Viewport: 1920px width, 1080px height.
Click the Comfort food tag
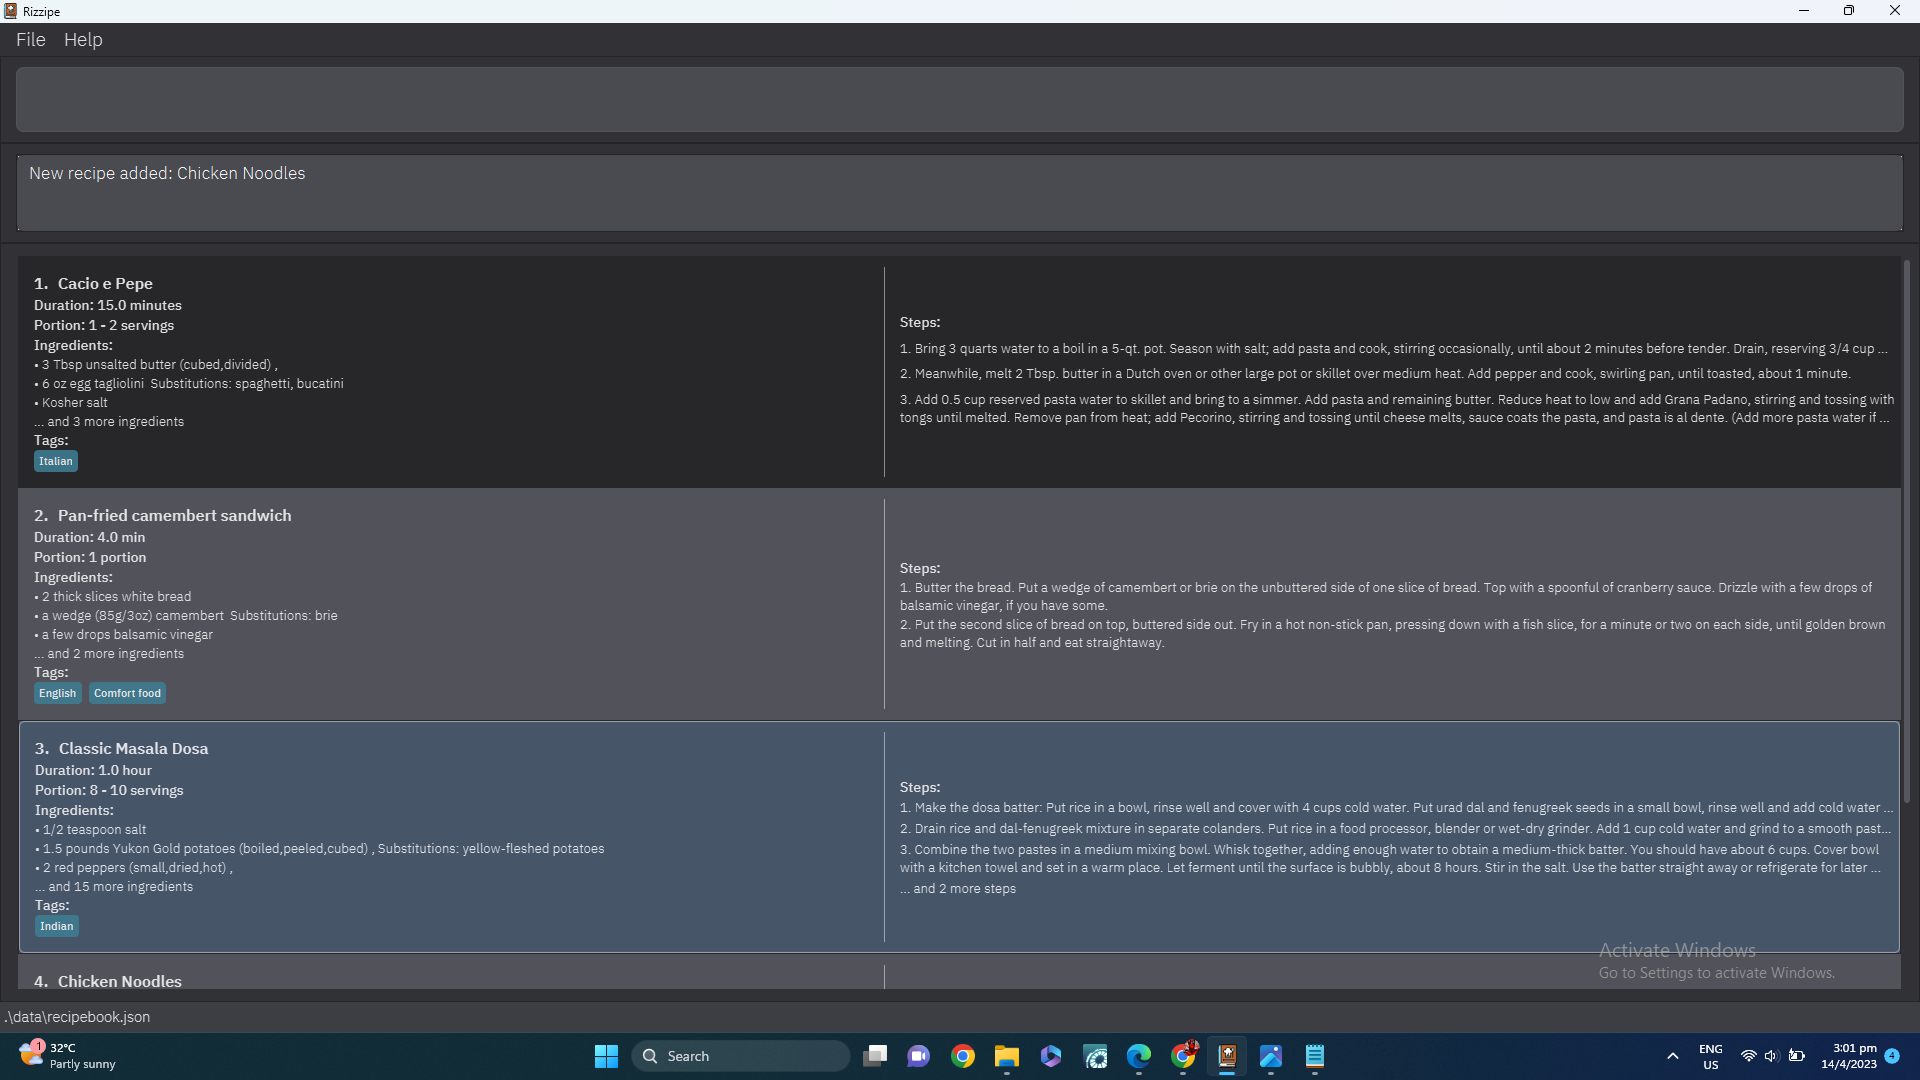pos(127,693)
